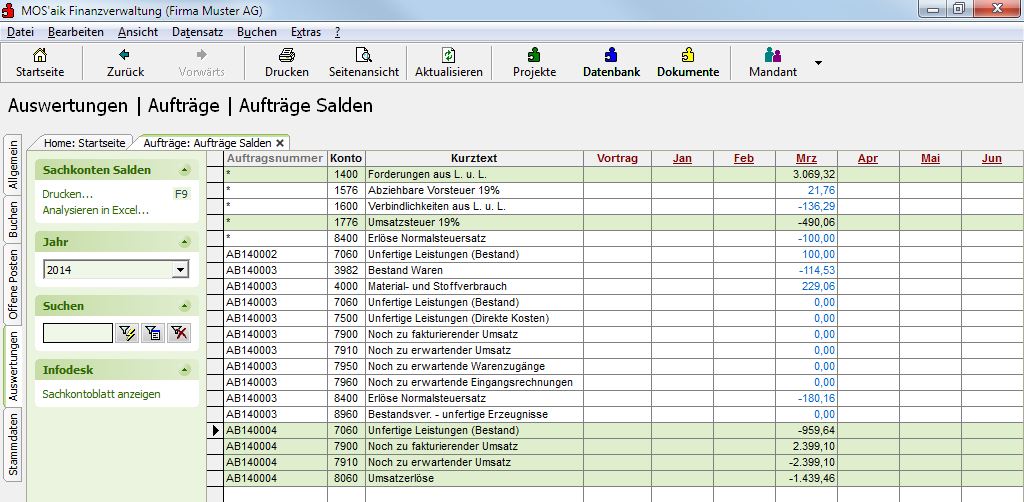1024x502 pixels.
Task: Click the Feb column header
Action: point(744,158)
